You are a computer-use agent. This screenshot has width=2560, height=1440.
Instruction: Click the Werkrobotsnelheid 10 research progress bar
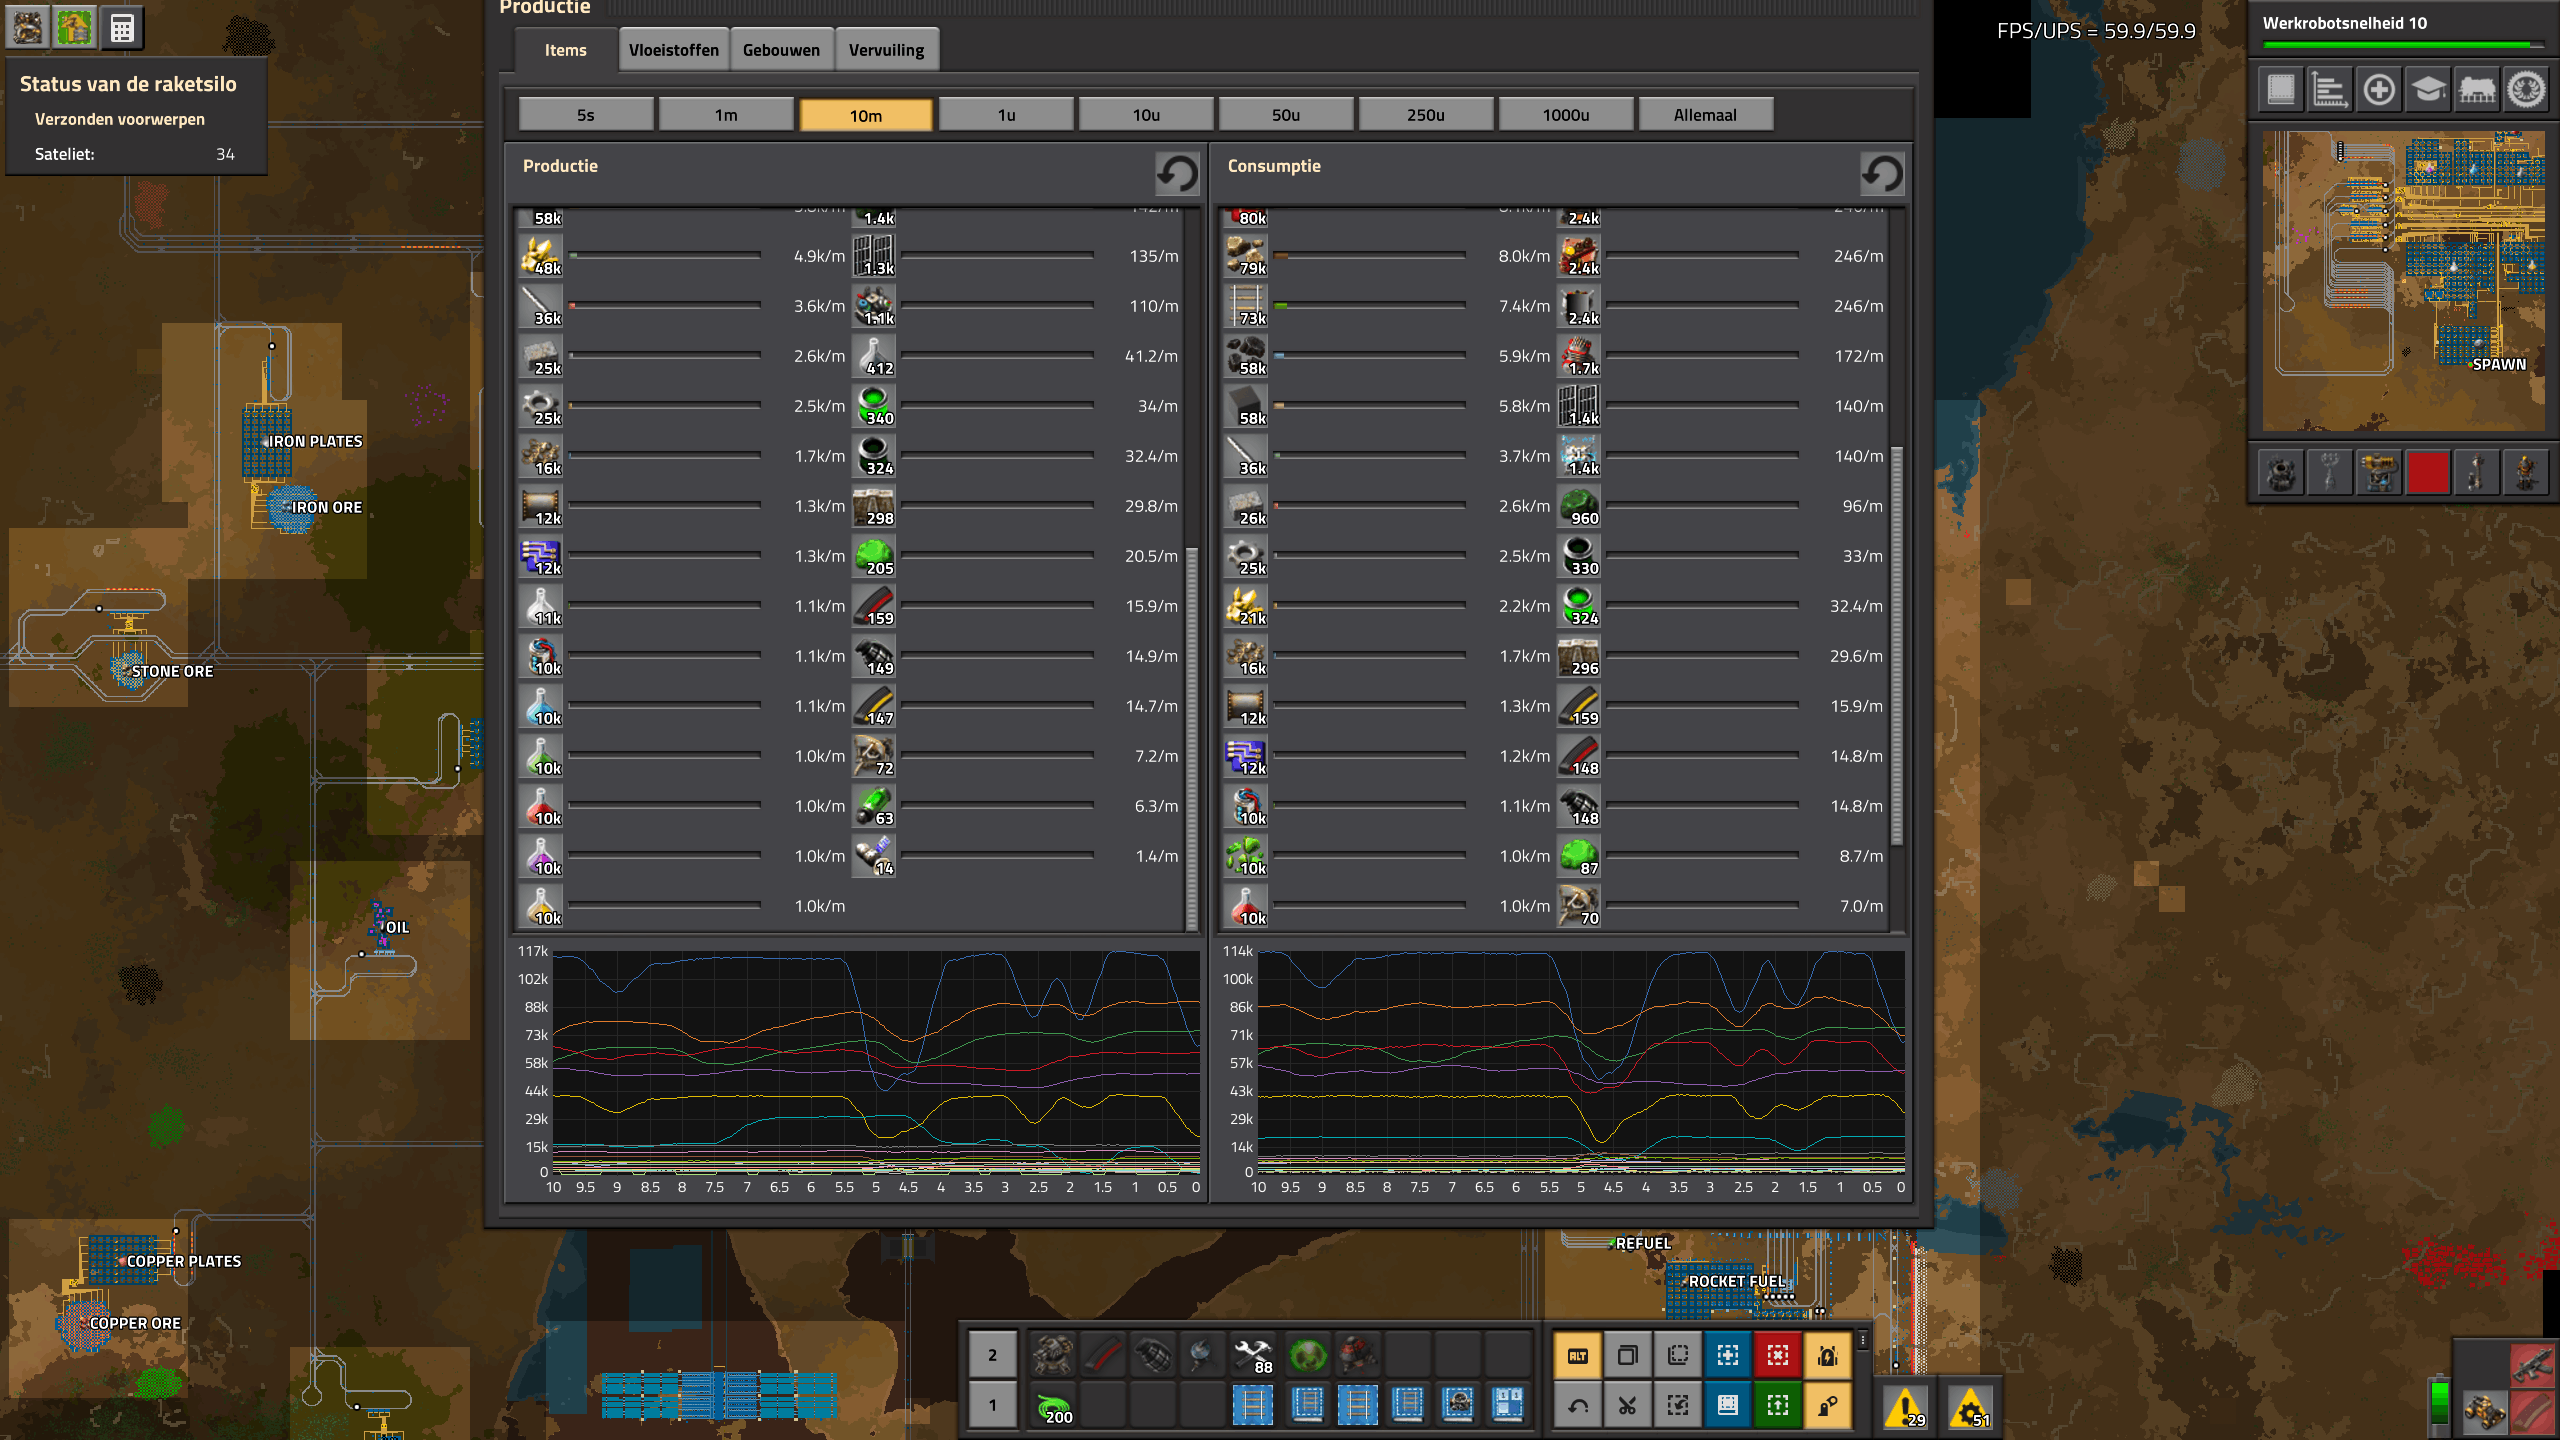2403,45
